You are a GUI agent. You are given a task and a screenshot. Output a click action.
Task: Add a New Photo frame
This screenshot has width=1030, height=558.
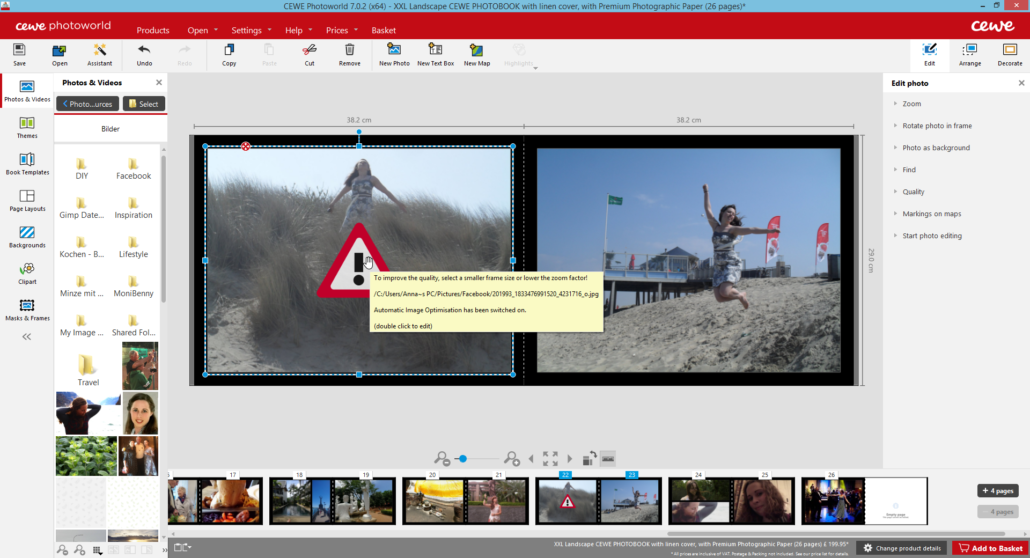(394, 55)
